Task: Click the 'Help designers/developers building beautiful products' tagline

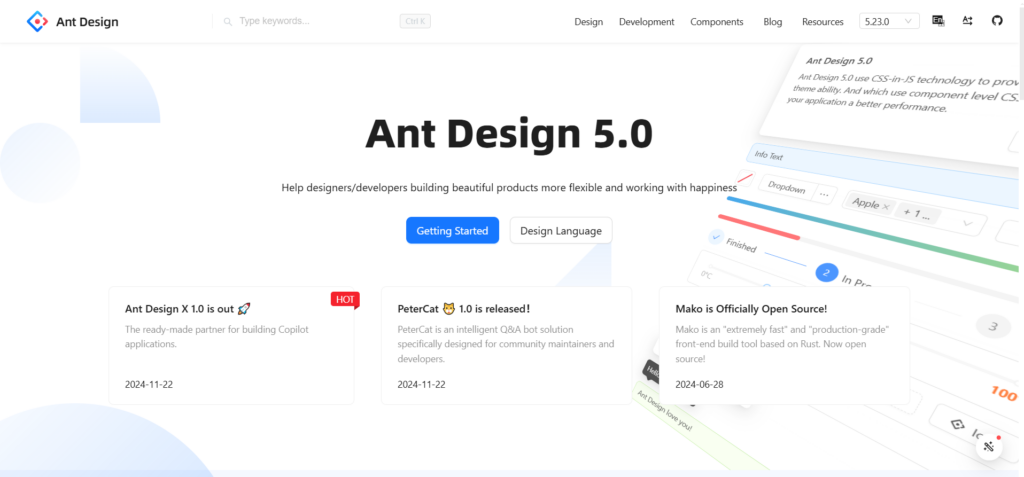Action: pos(509,188)
